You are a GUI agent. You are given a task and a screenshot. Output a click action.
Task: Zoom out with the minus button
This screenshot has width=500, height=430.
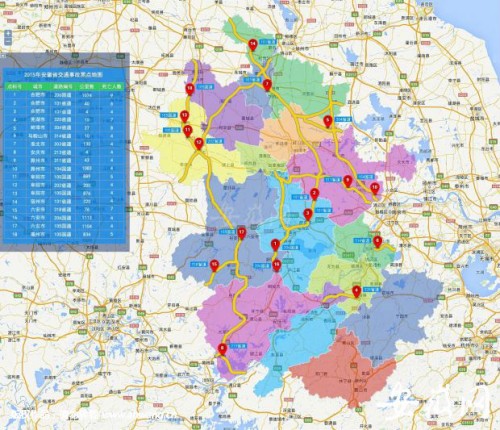8,41
